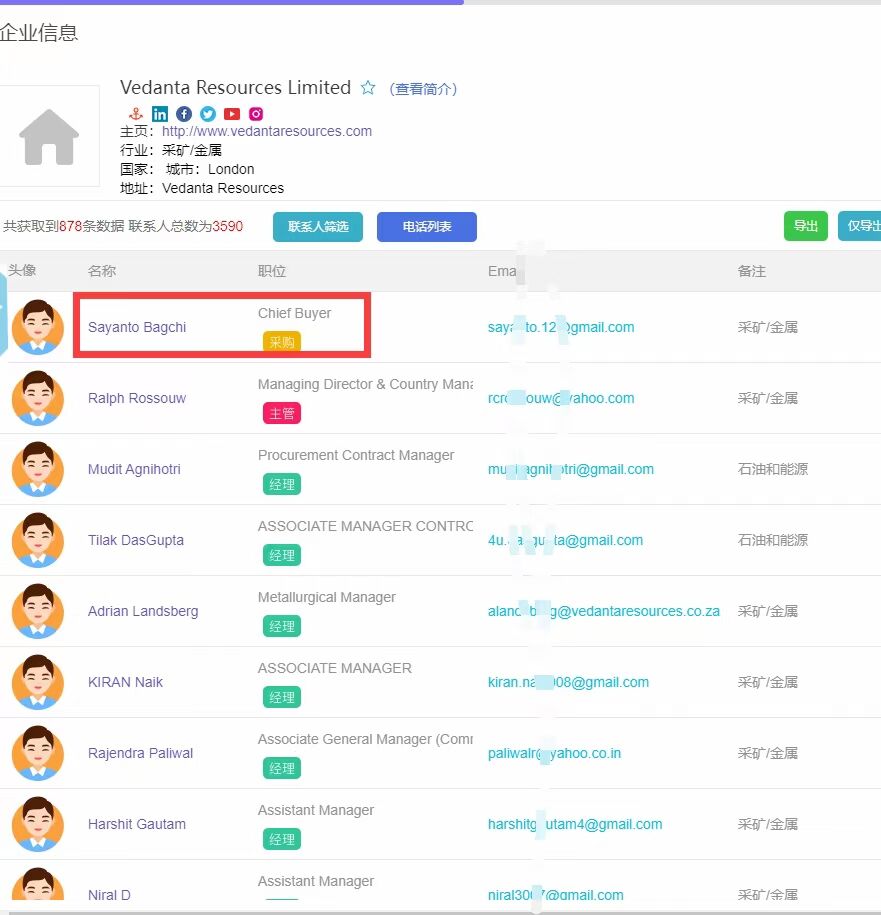The width and height of the screenshot is (881, 915).
Task: Open the company's YouTube icon
Action: [x=232, y=114]
